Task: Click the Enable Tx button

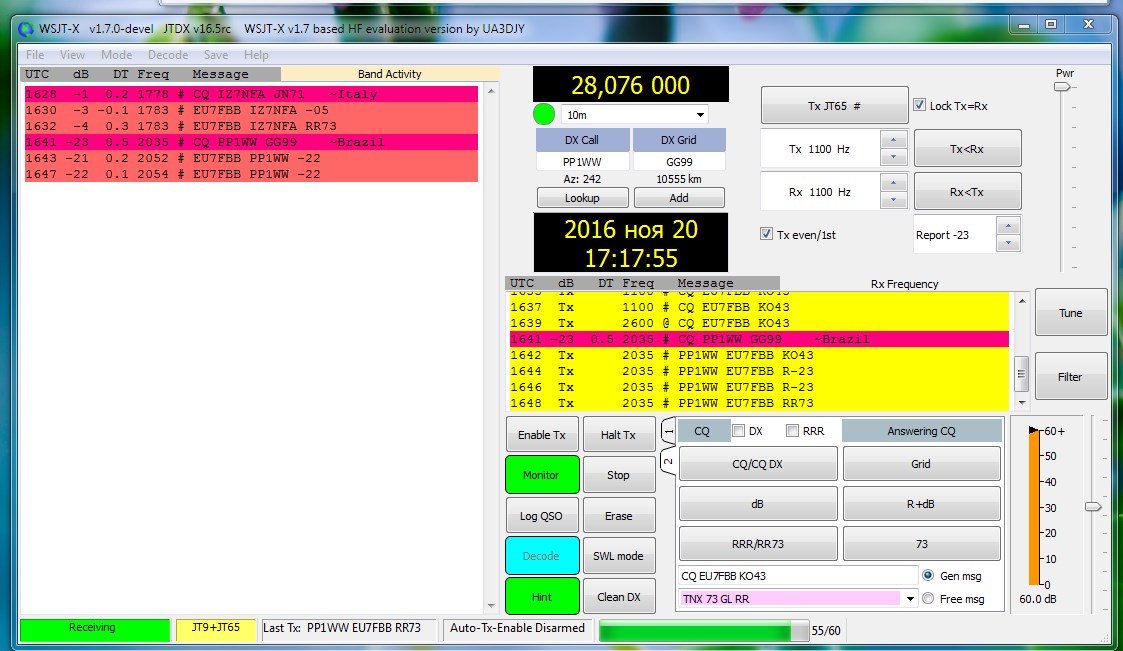Action: tap(541, 435)
